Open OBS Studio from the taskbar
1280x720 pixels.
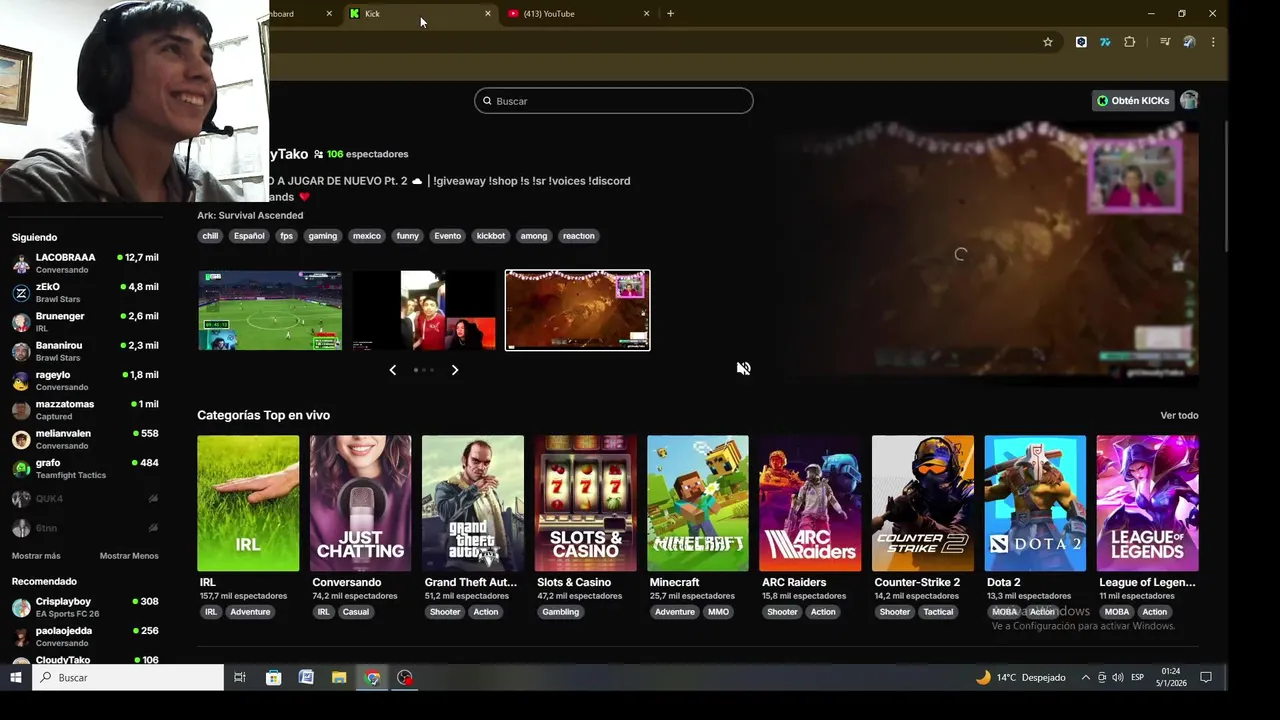coord(405,677)
